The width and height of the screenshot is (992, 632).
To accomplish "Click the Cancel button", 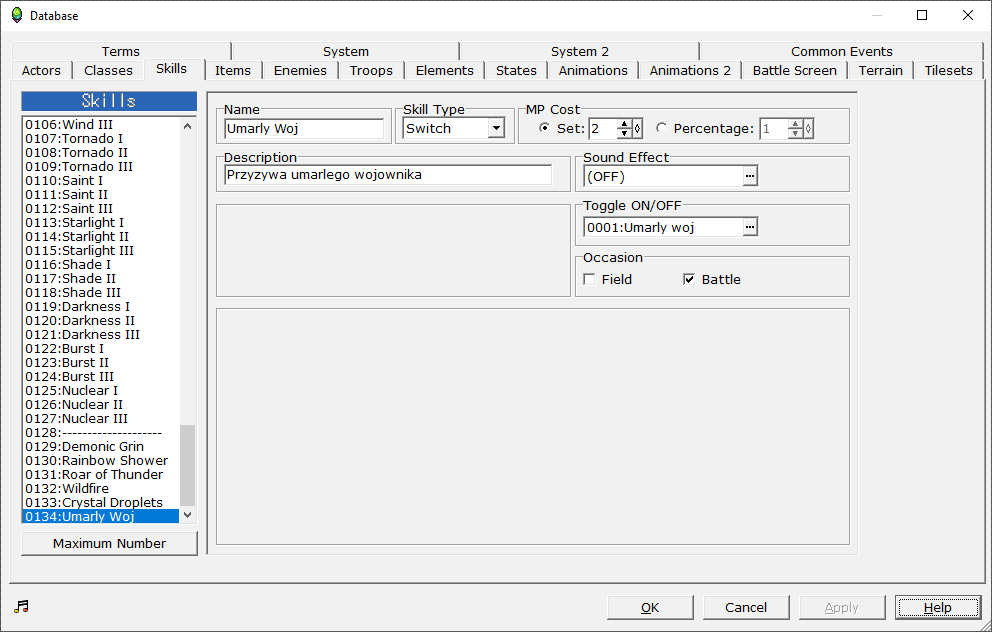I will pos(746,607).
